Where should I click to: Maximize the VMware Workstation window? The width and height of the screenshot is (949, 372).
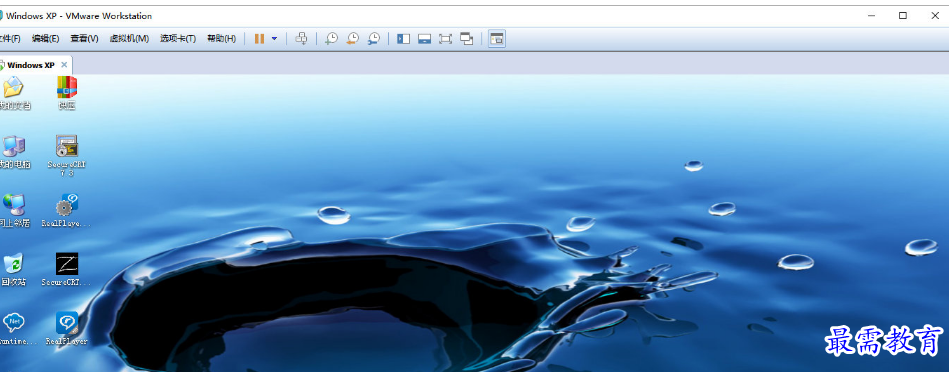(903, 16)
